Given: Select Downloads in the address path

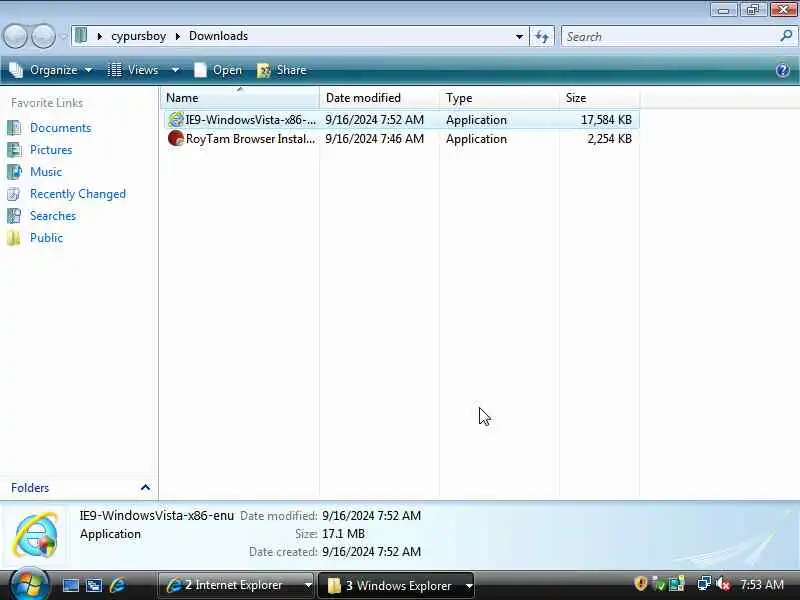Looking at the screenshot, I should [218, 36].
